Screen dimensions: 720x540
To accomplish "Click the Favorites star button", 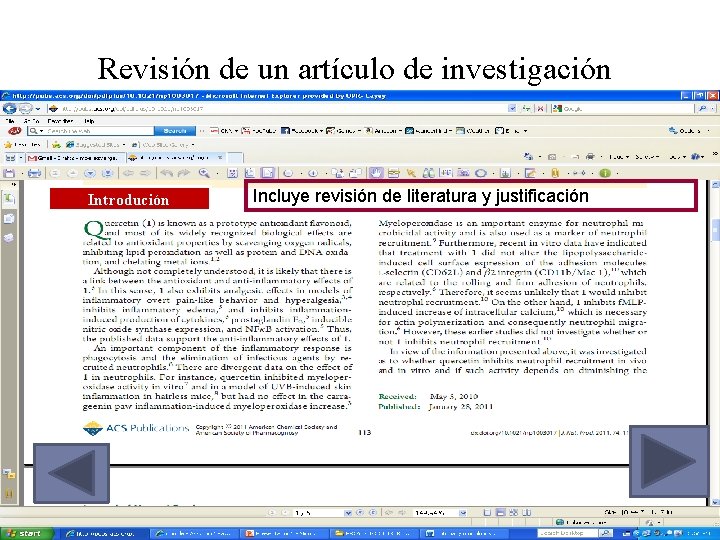I will [22, 144].
